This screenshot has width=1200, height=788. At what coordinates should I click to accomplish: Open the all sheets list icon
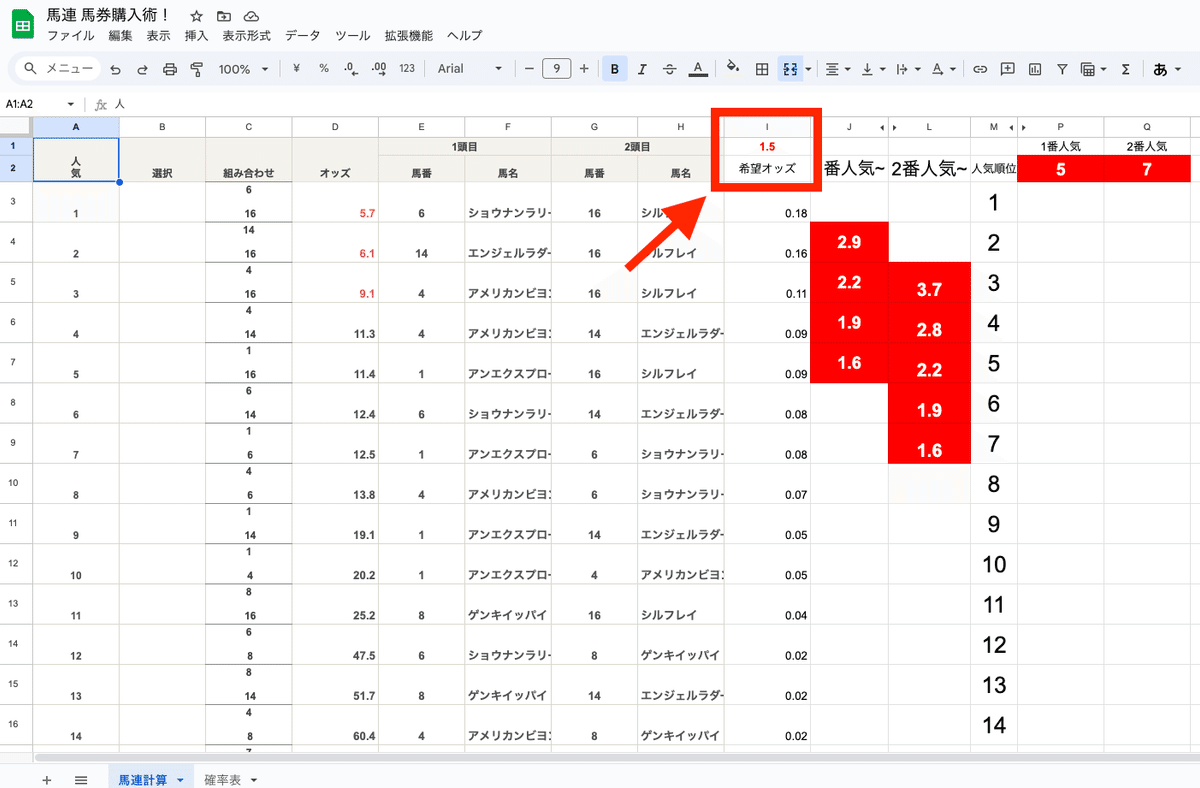click(x=81, y=779)
